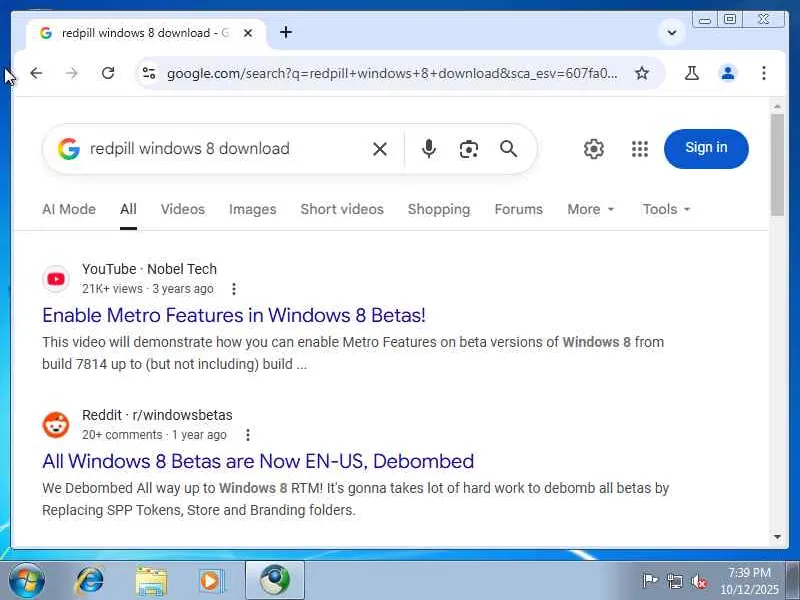Open Enable Metro Features in Windows 8 Betas link

click(234, 315)
